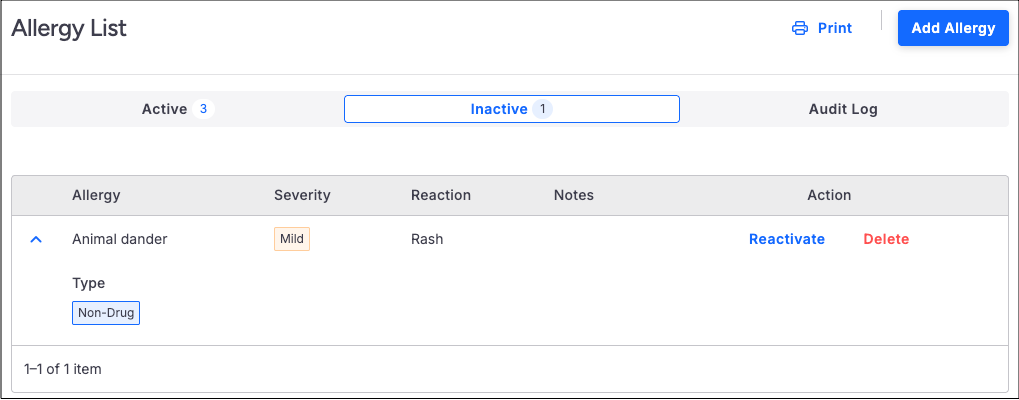Image resolution: width=1019 pixels, height=400 pixels.
Task: Select the Animal dander allergy name
Action: click(x=120, y=239)
